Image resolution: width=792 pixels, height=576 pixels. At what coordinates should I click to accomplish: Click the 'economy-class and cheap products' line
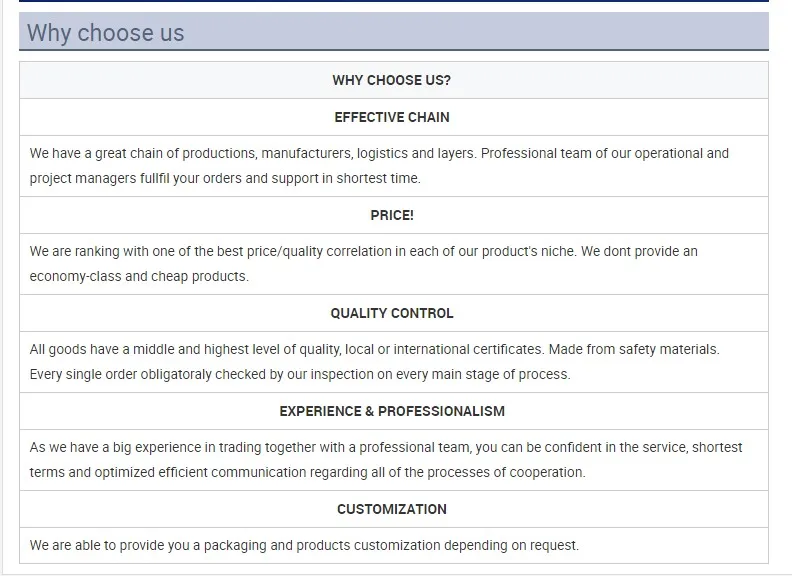[x=139, y=277]
